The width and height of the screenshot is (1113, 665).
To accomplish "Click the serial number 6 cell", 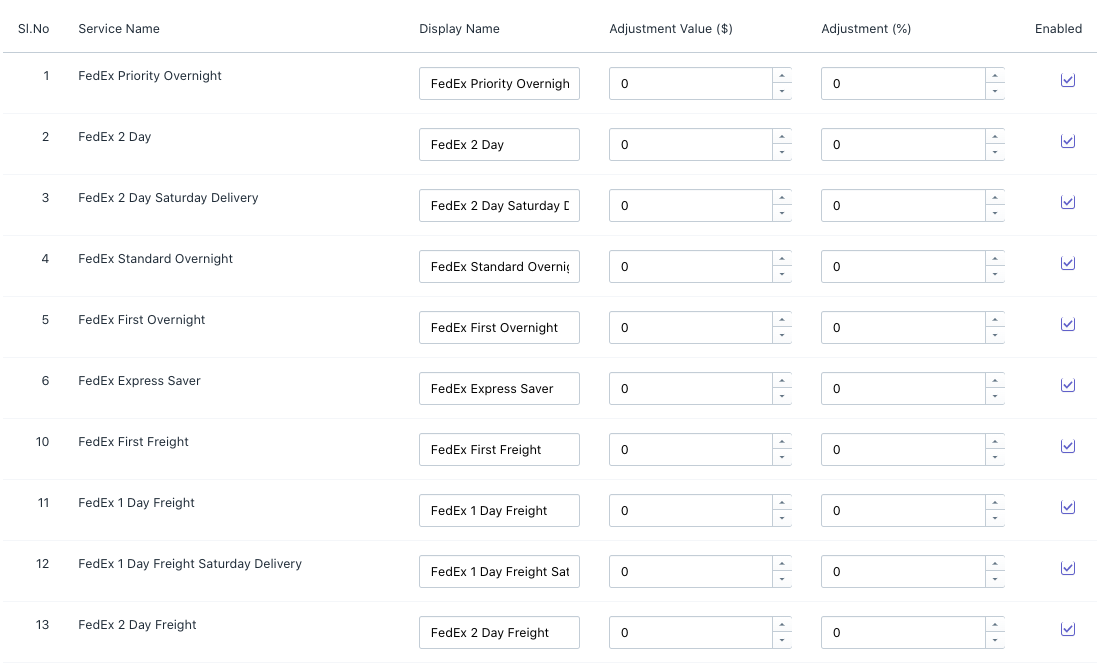I will tap(45, 381).
